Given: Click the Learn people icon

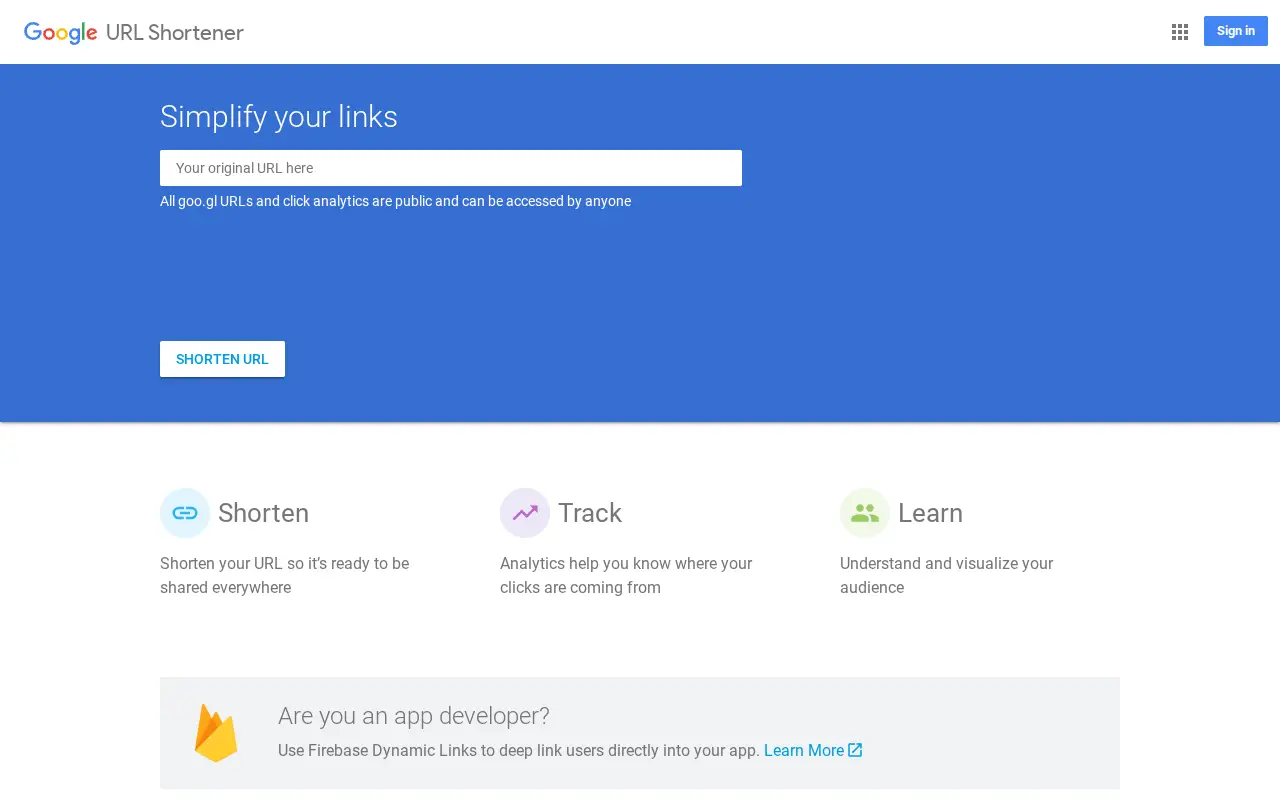Looking at the screenshot, I should (x=865, y=513).
